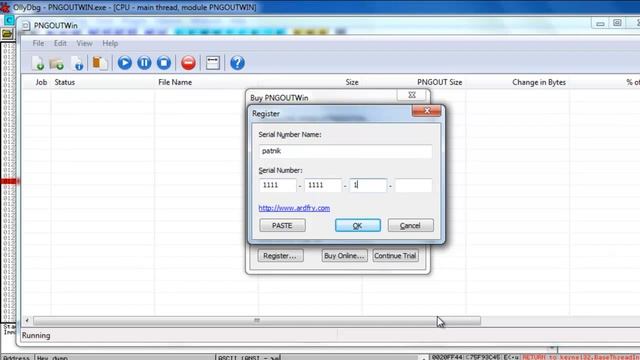Click the PNGOUTWin window maximize button
Viewport: 640px width, 360px height.
tap(617, 23)
